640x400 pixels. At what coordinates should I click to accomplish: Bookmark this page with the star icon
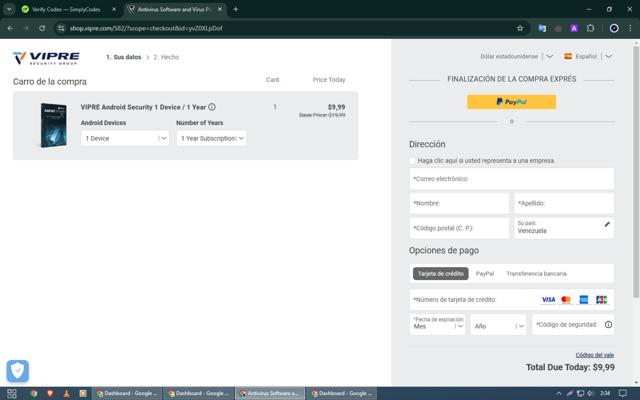[520, 28]
